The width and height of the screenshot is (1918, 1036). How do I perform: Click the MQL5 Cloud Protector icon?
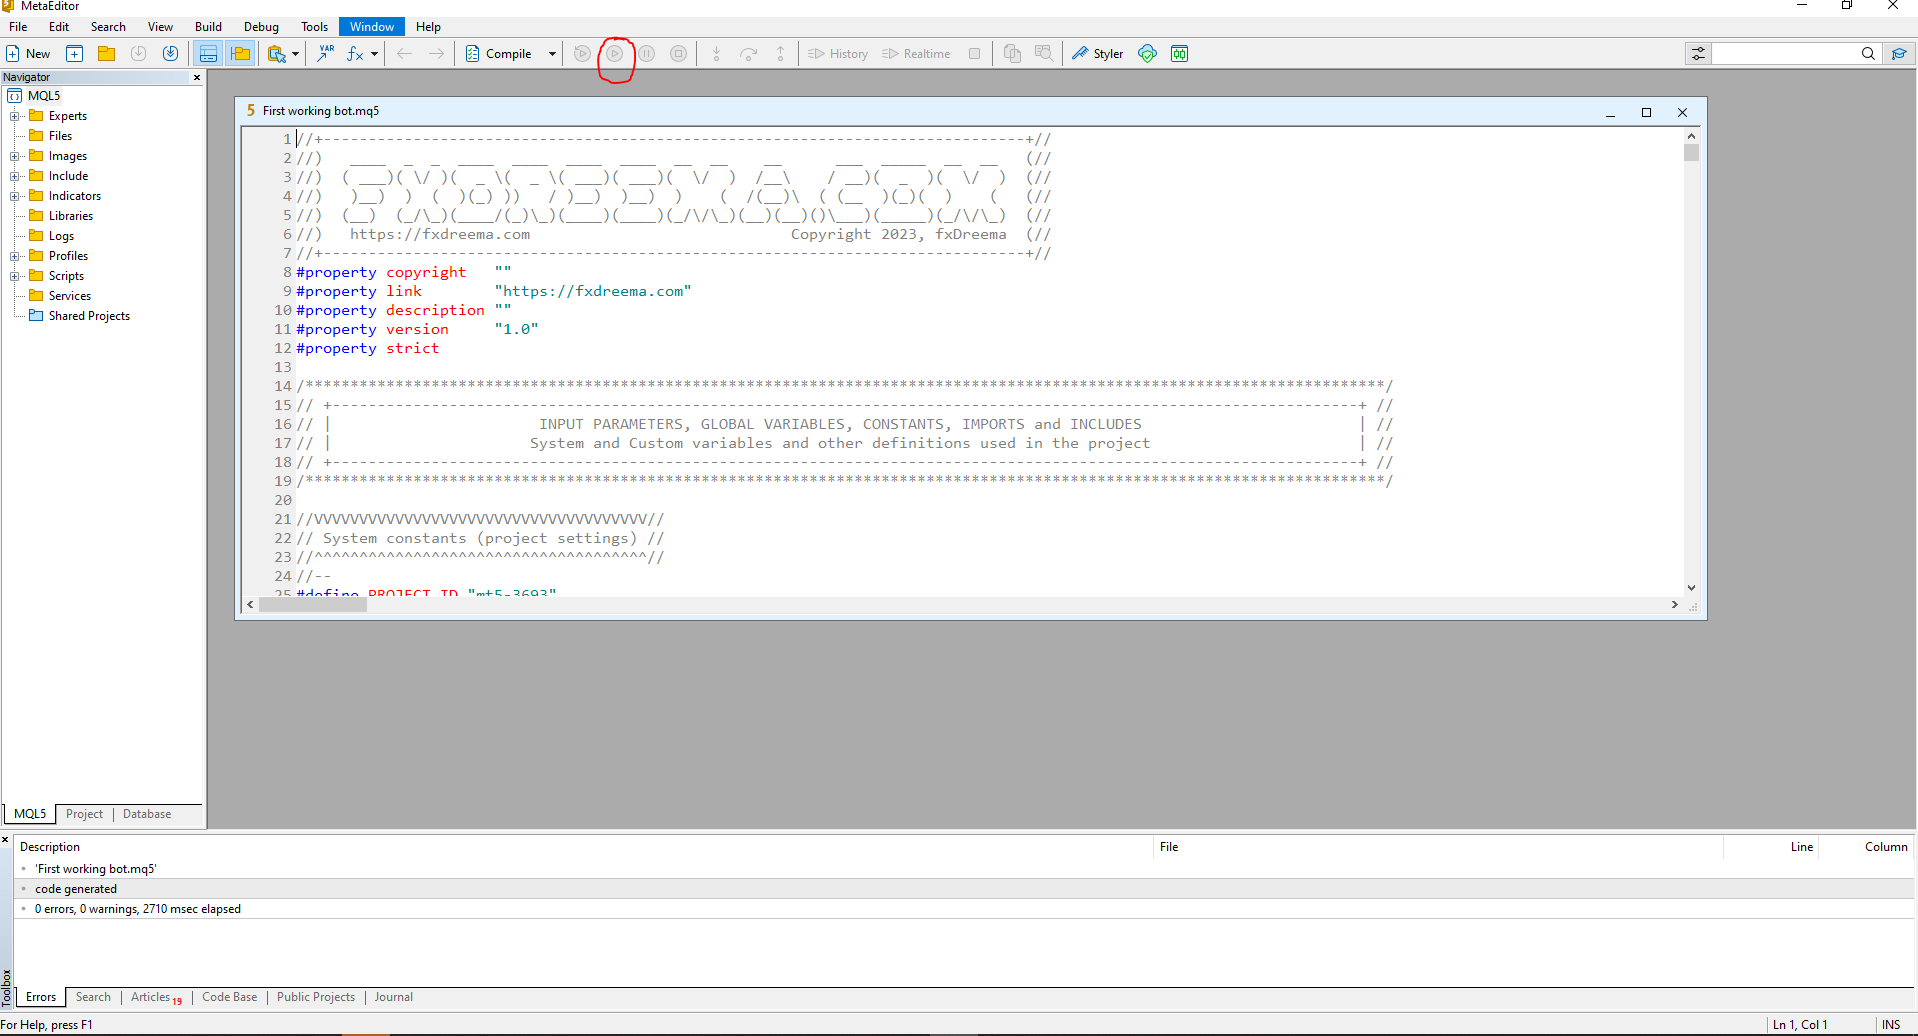1148,54
